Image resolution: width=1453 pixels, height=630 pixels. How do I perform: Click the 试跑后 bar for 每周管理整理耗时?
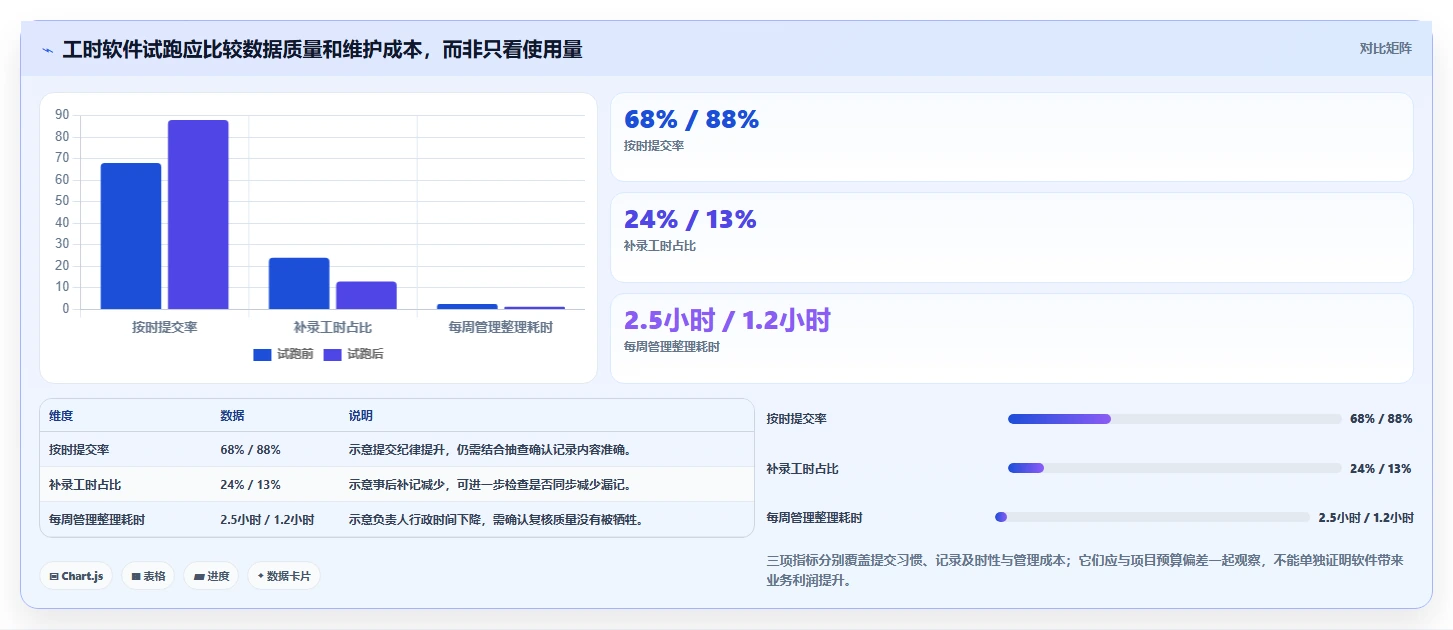tap(534, 307)
